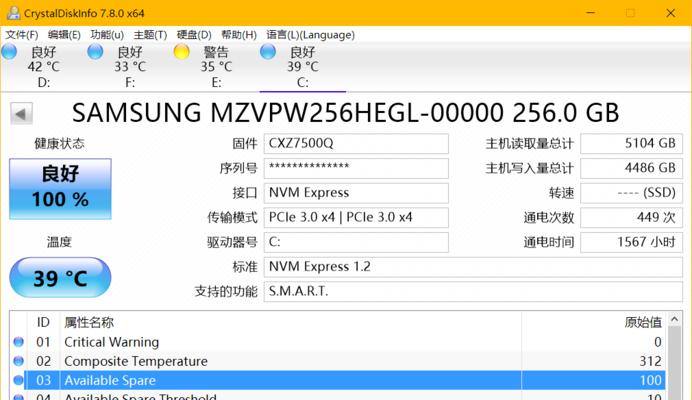Click the 温度 label
The width and height of the screenshot is (692, 400).
click(59, 242)
